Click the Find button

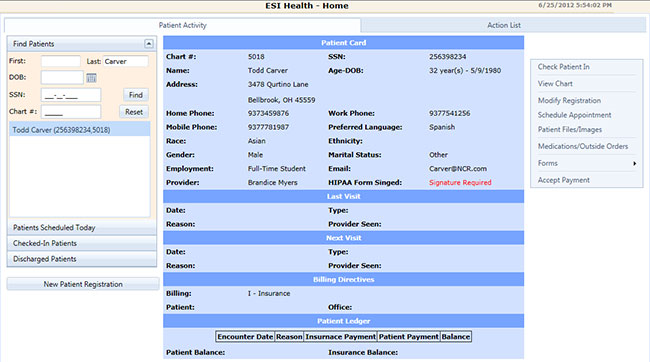pyautogui.click(x=136, y=95)
